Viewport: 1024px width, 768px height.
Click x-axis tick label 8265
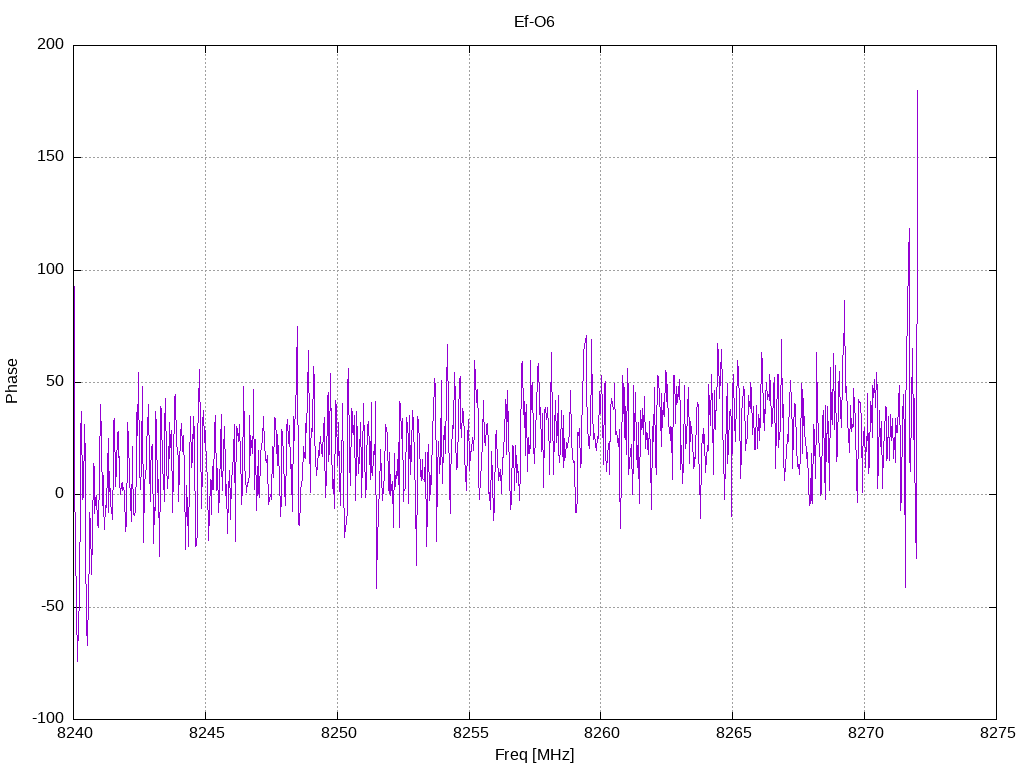coord(733,733)
